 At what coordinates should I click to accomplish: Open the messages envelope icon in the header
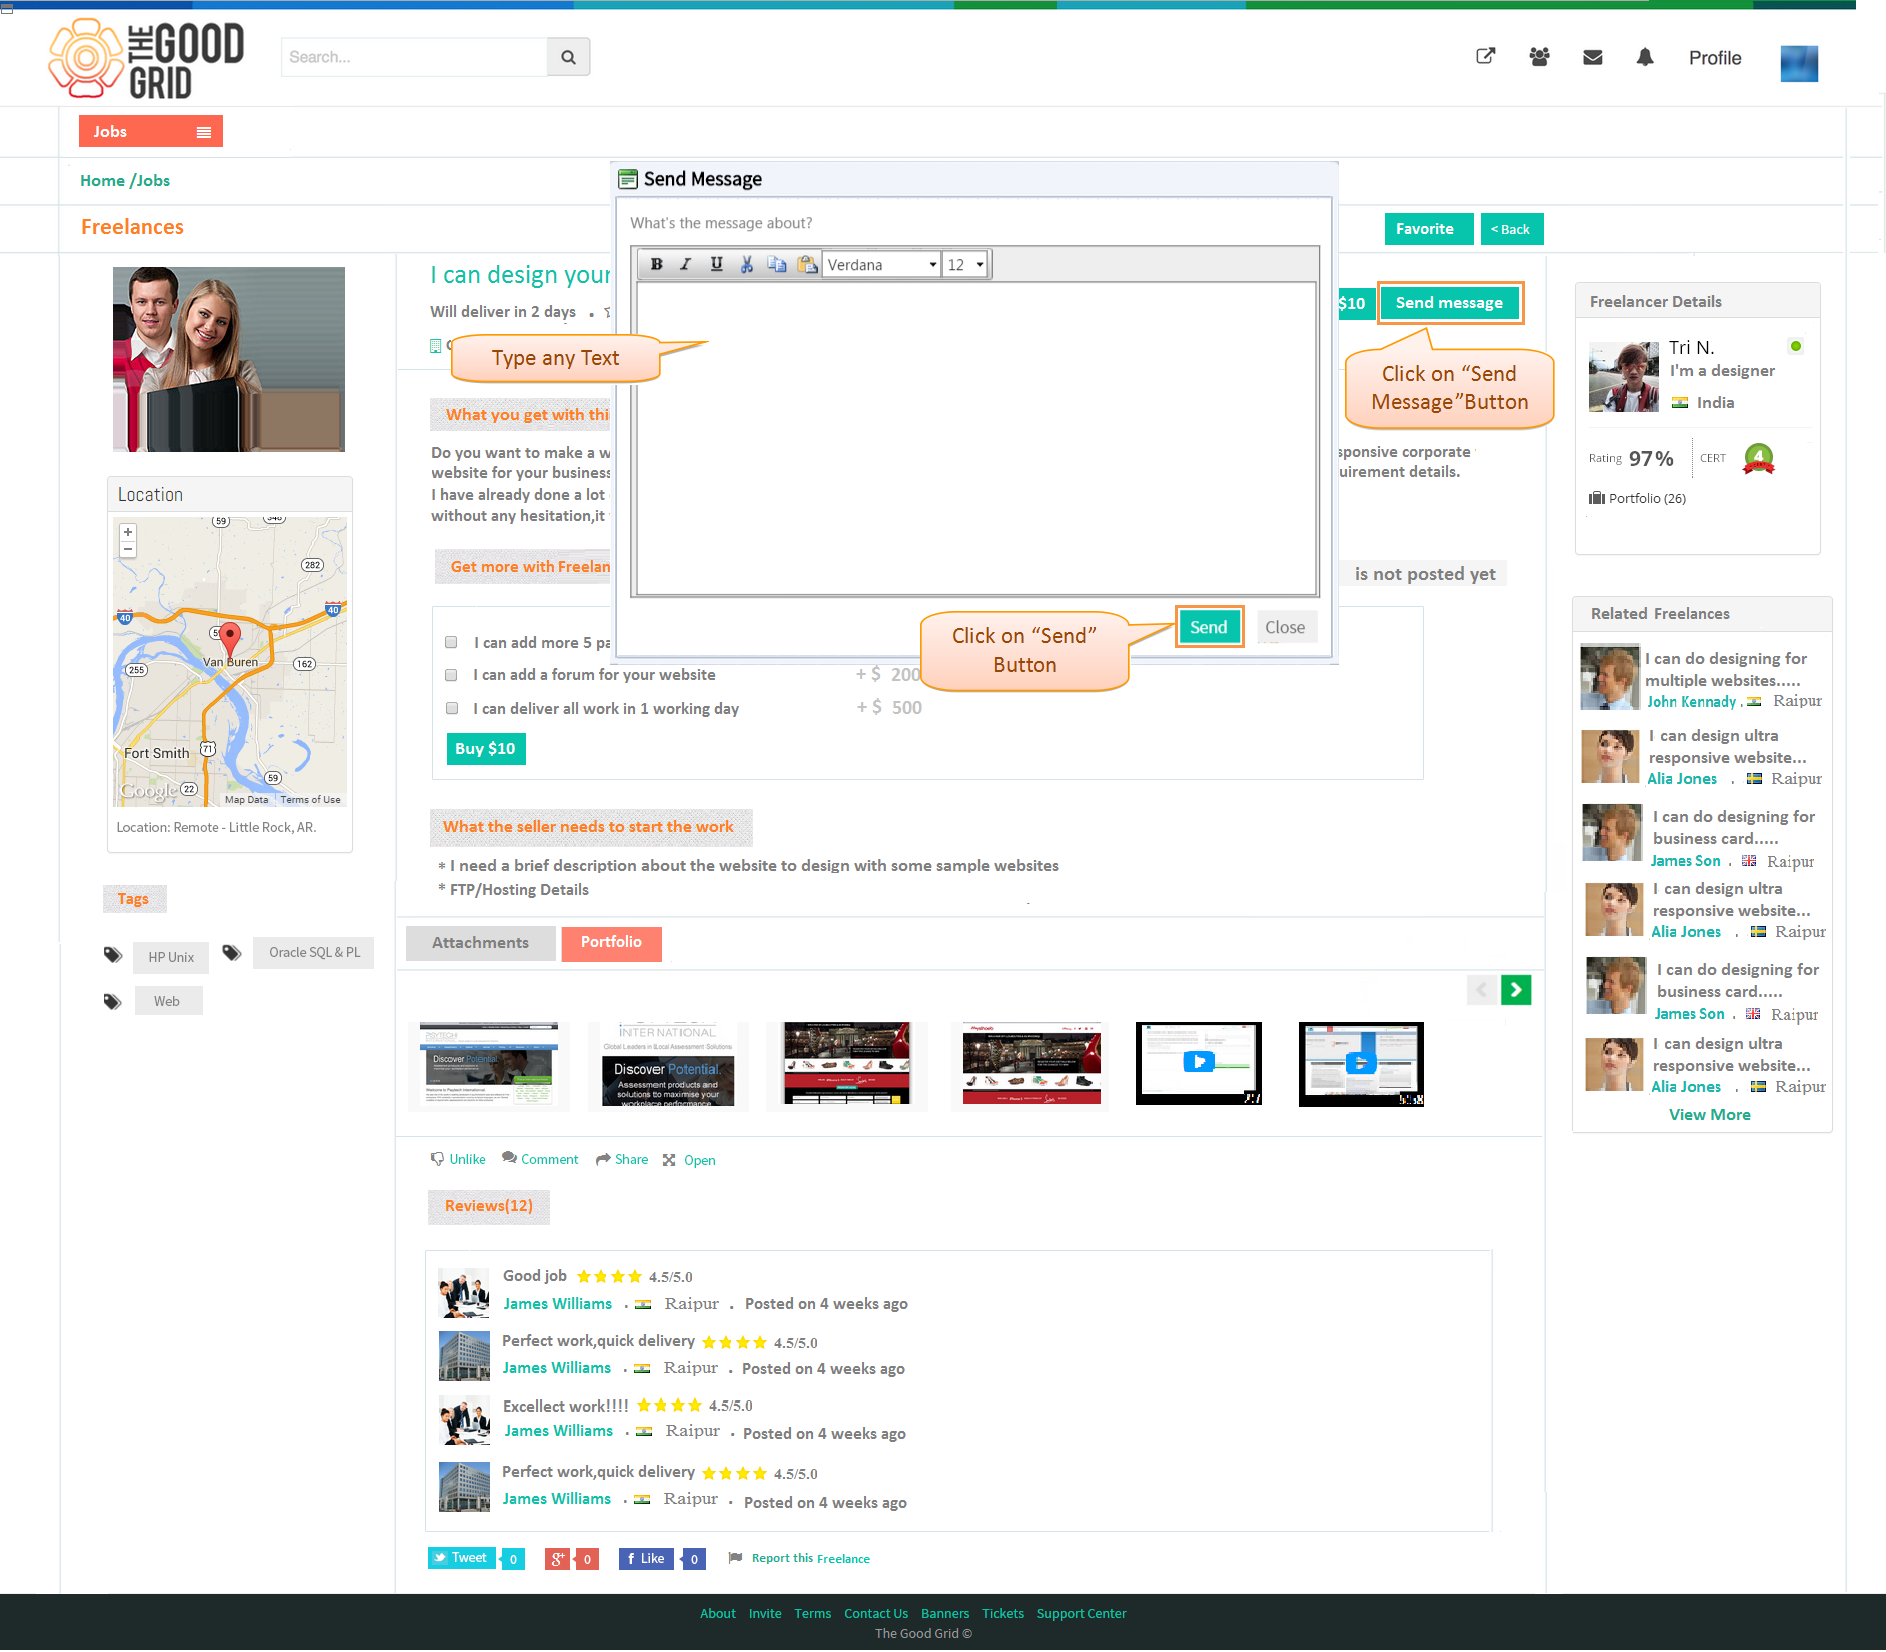(1593, 57)
